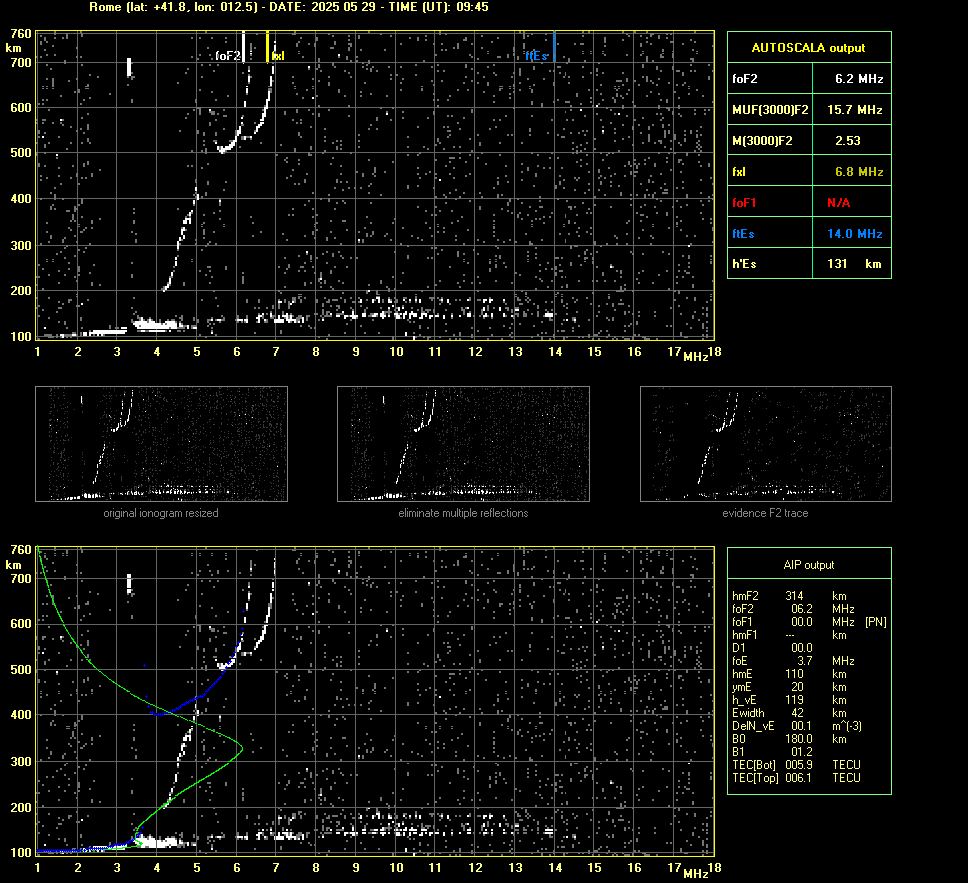Screen dimensions: 968x883
Task: Click the green electron density profile peak in bottom plot
Action: pos(242,749)
